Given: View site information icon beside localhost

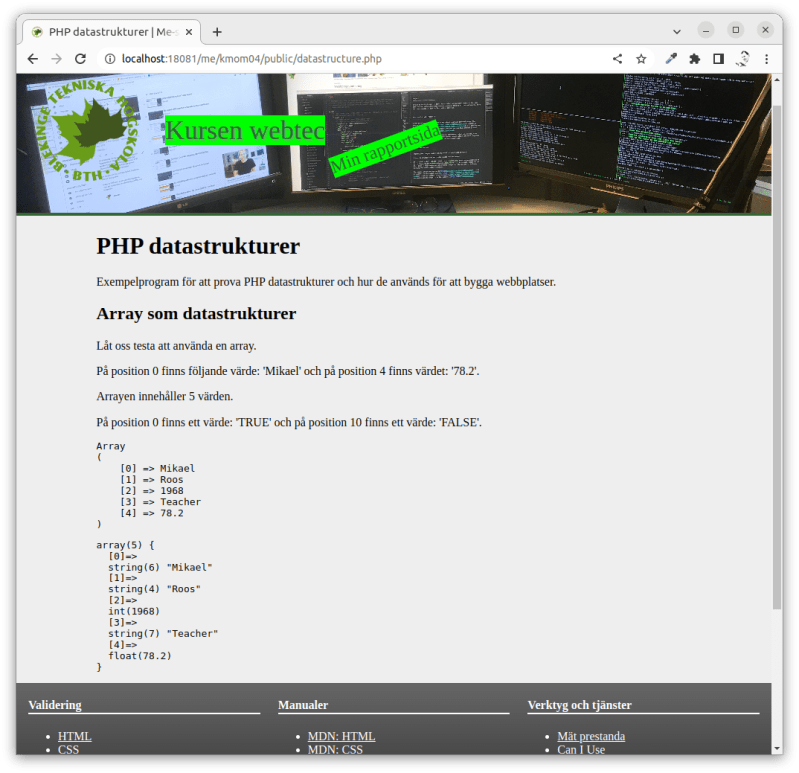Looking at the screenshot, I should pos(110,59).
